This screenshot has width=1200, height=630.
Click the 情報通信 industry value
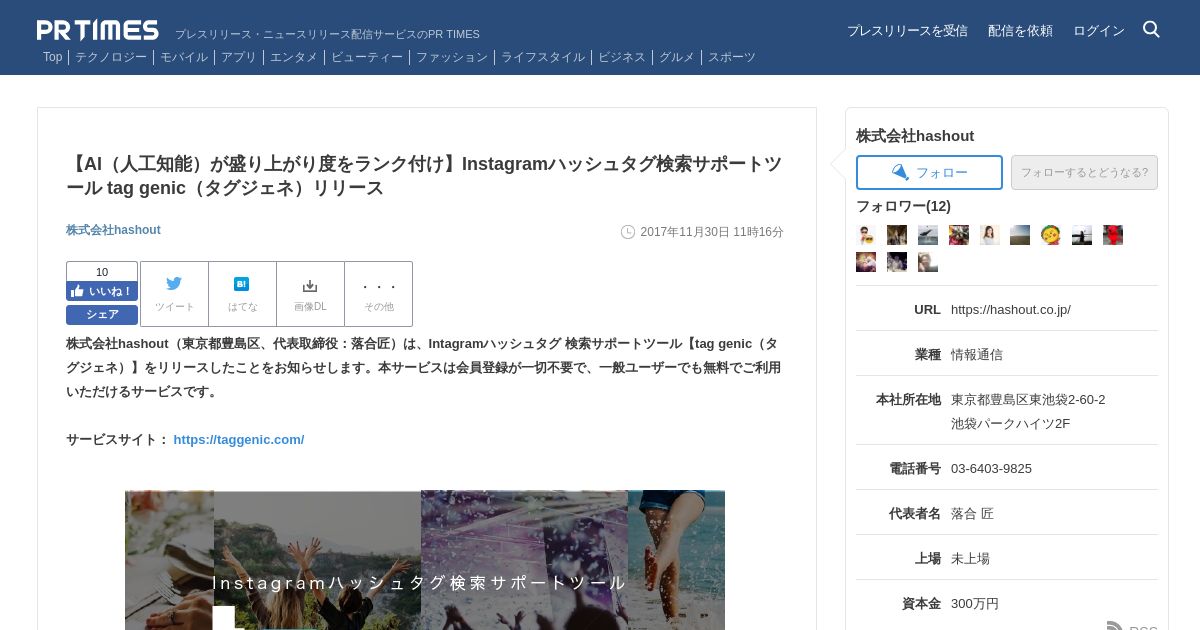point(977,355)
